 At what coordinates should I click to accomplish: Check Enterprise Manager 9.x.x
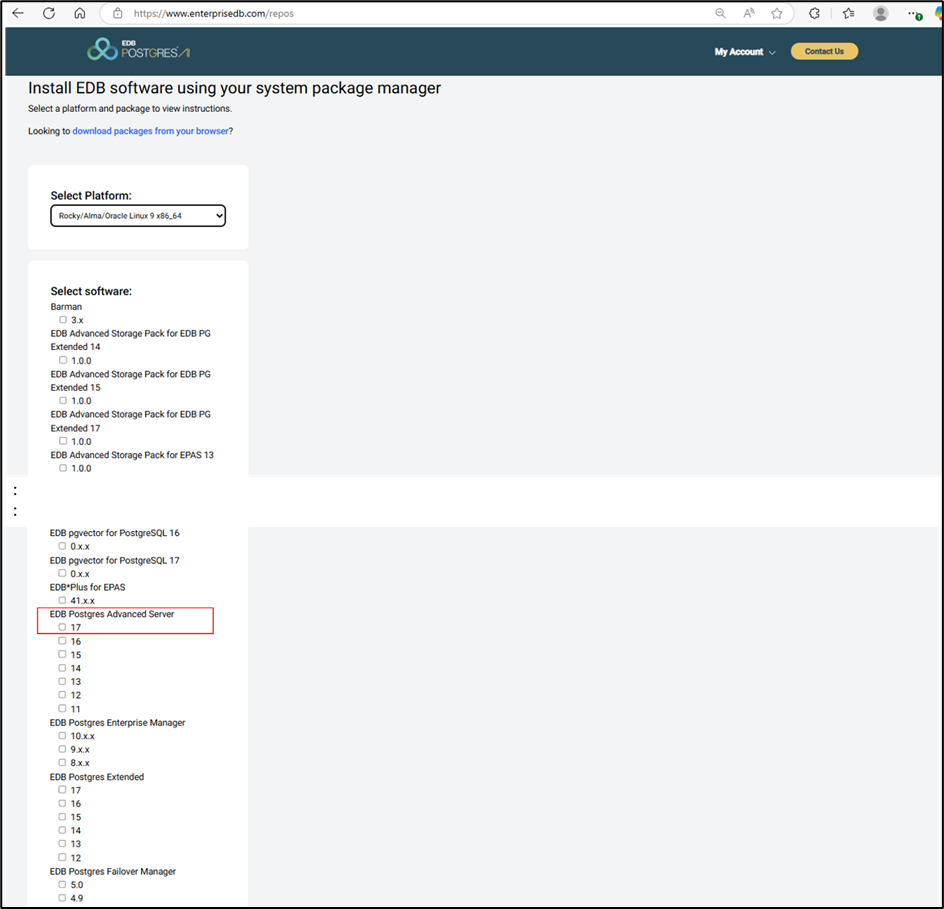click(62, 749)
